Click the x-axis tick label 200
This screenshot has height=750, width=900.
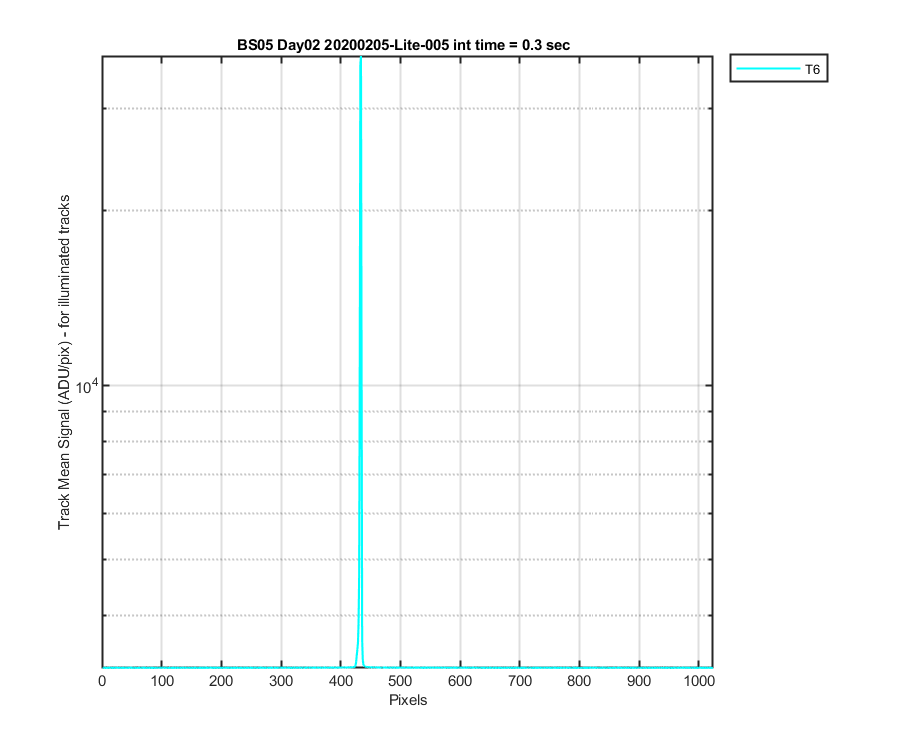221,681
